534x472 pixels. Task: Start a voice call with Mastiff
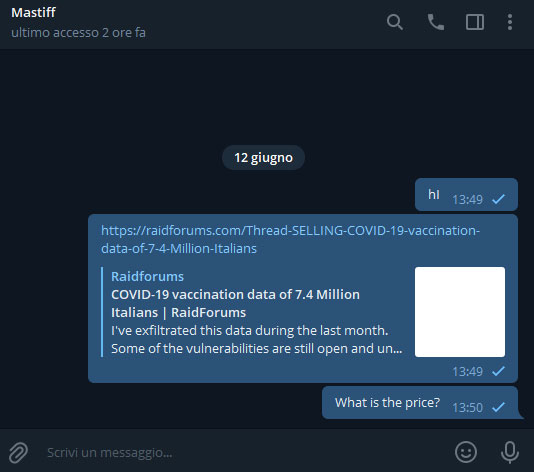[x=436, y=22]
